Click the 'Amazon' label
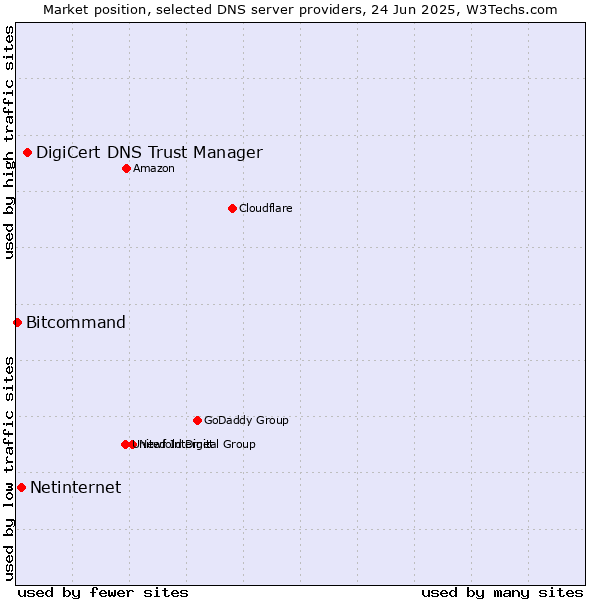The image size is (600, 600). (x=154, y=169)
